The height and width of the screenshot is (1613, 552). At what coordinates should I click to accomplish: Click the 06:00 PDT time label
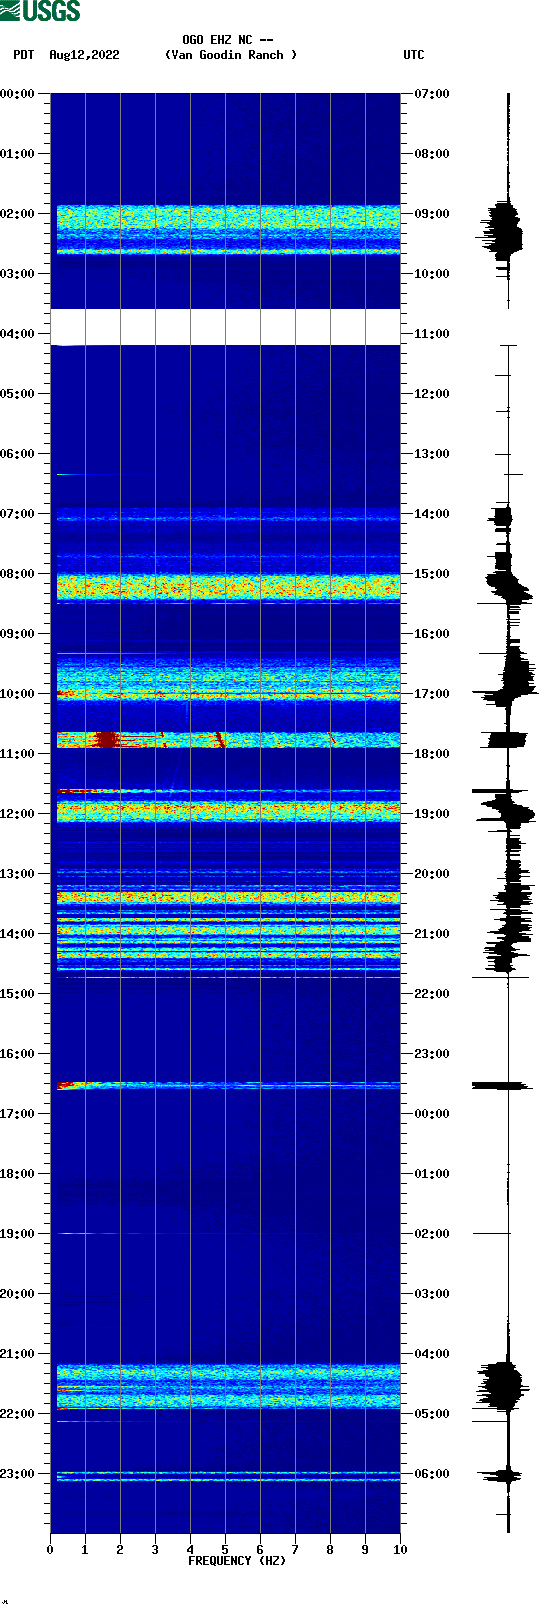(x=18, y=454)
